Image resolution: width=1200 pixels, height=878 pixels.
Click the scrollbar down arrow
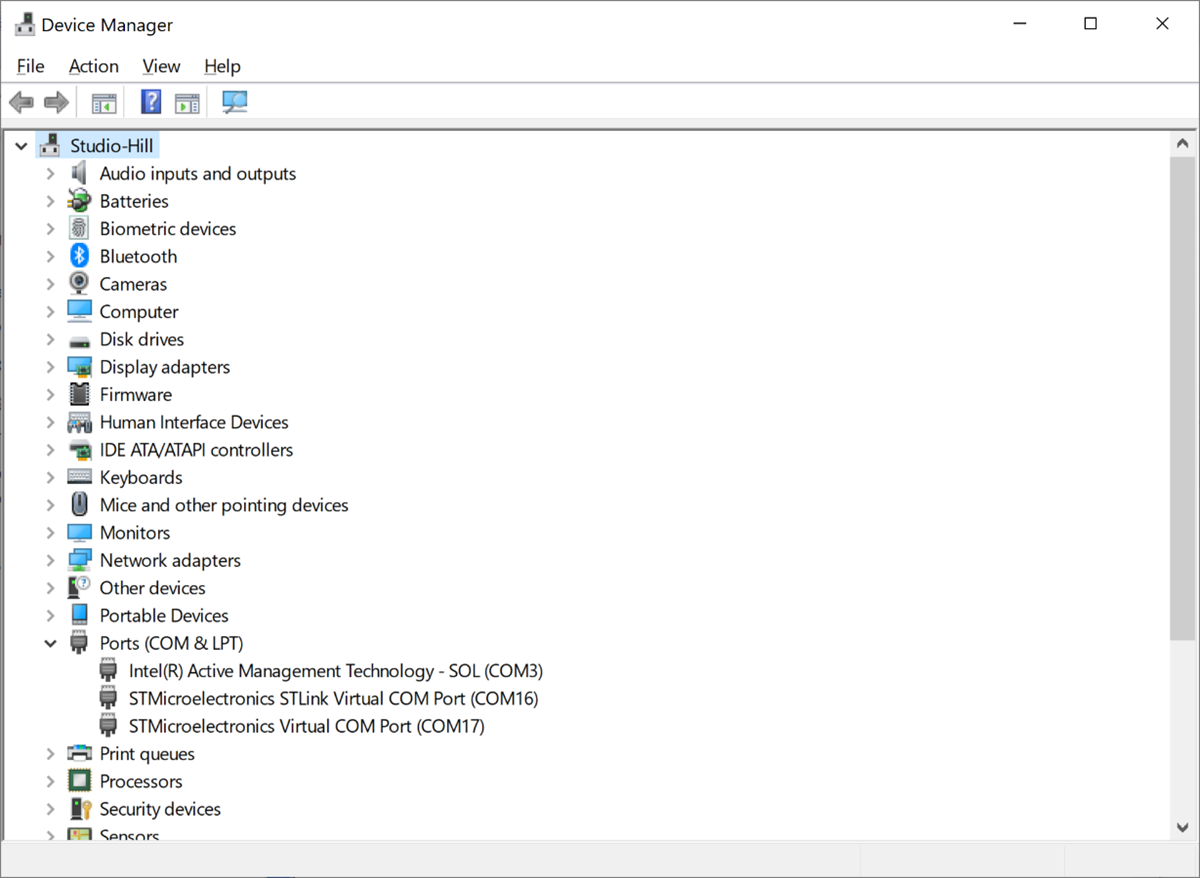point(1183,827)
